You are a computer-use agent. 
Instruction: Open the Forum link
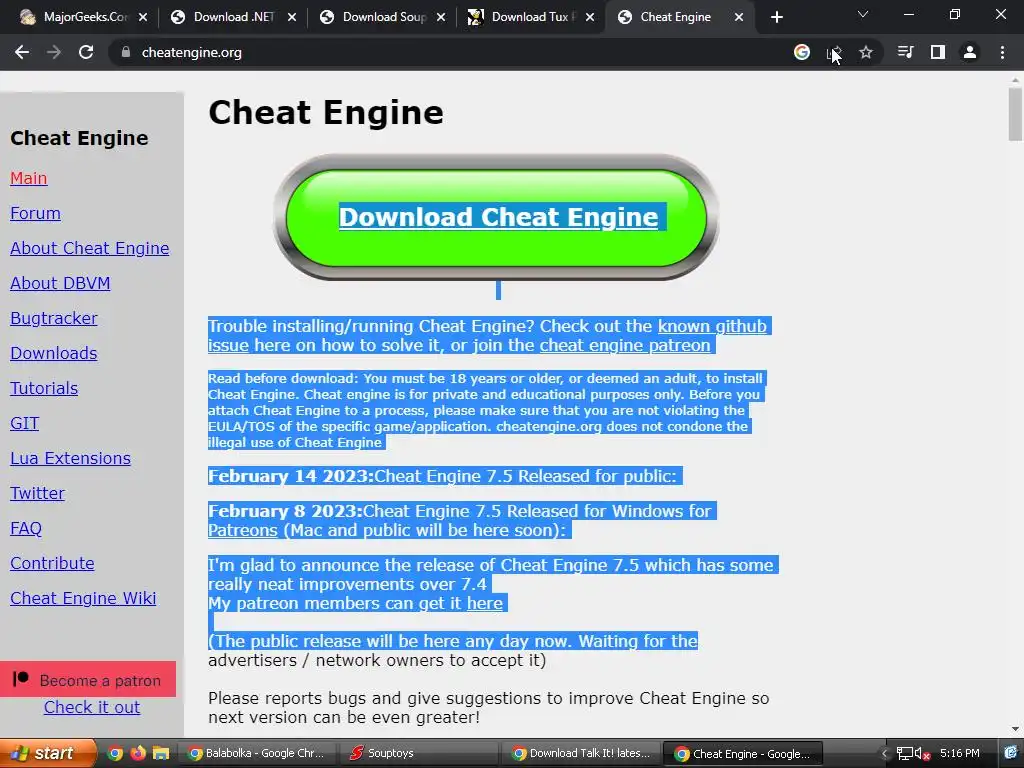point(35,213)
